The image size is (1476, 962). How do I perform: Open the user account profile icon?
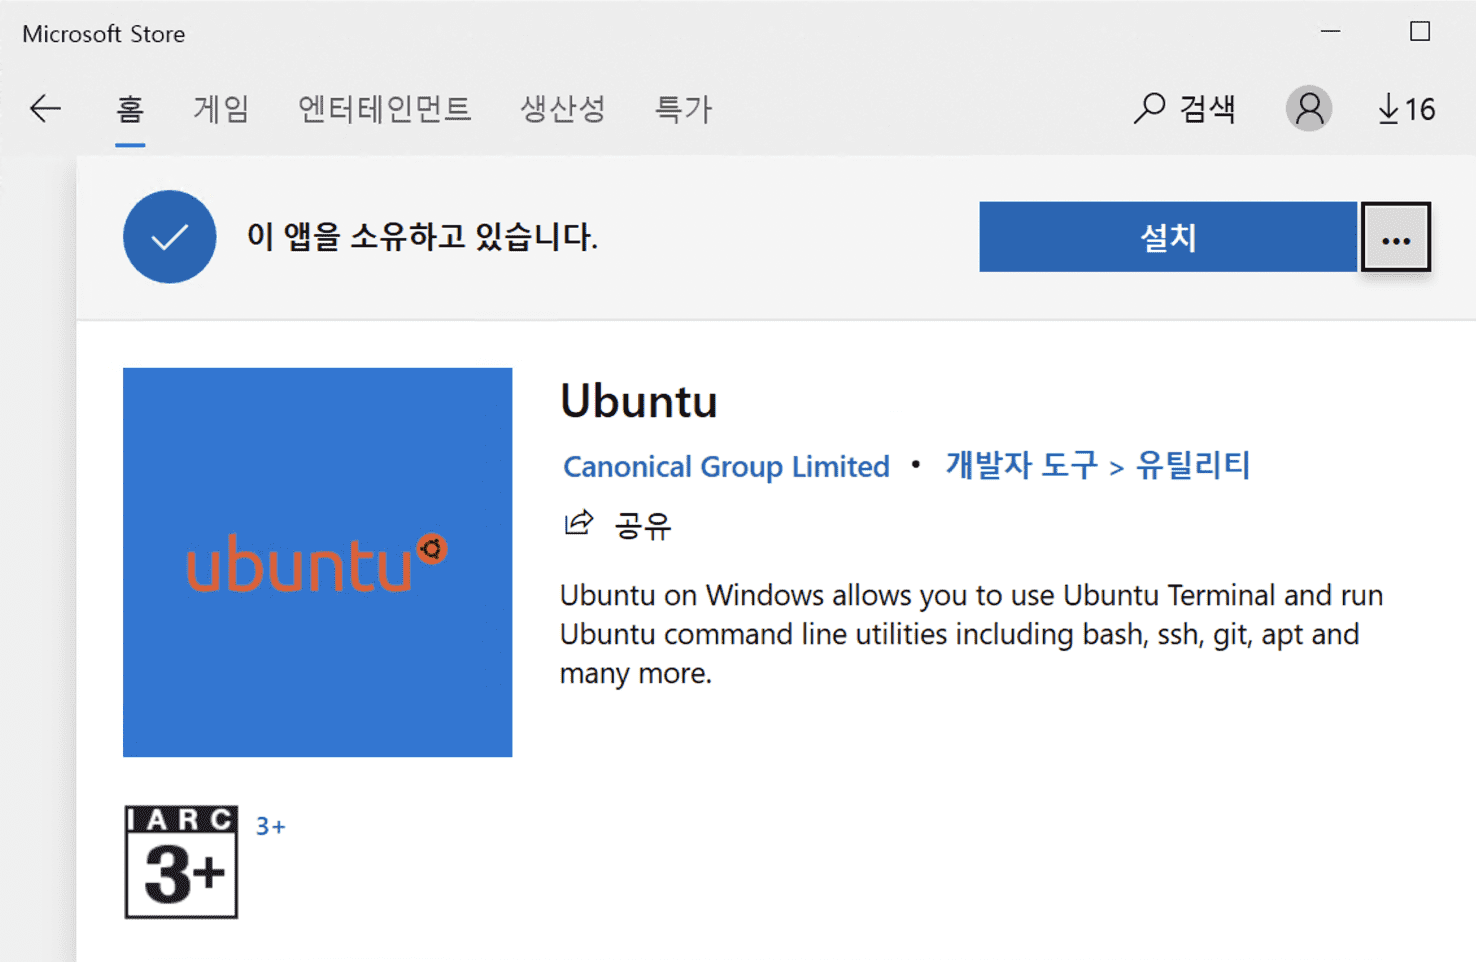tap(1308, 108)
